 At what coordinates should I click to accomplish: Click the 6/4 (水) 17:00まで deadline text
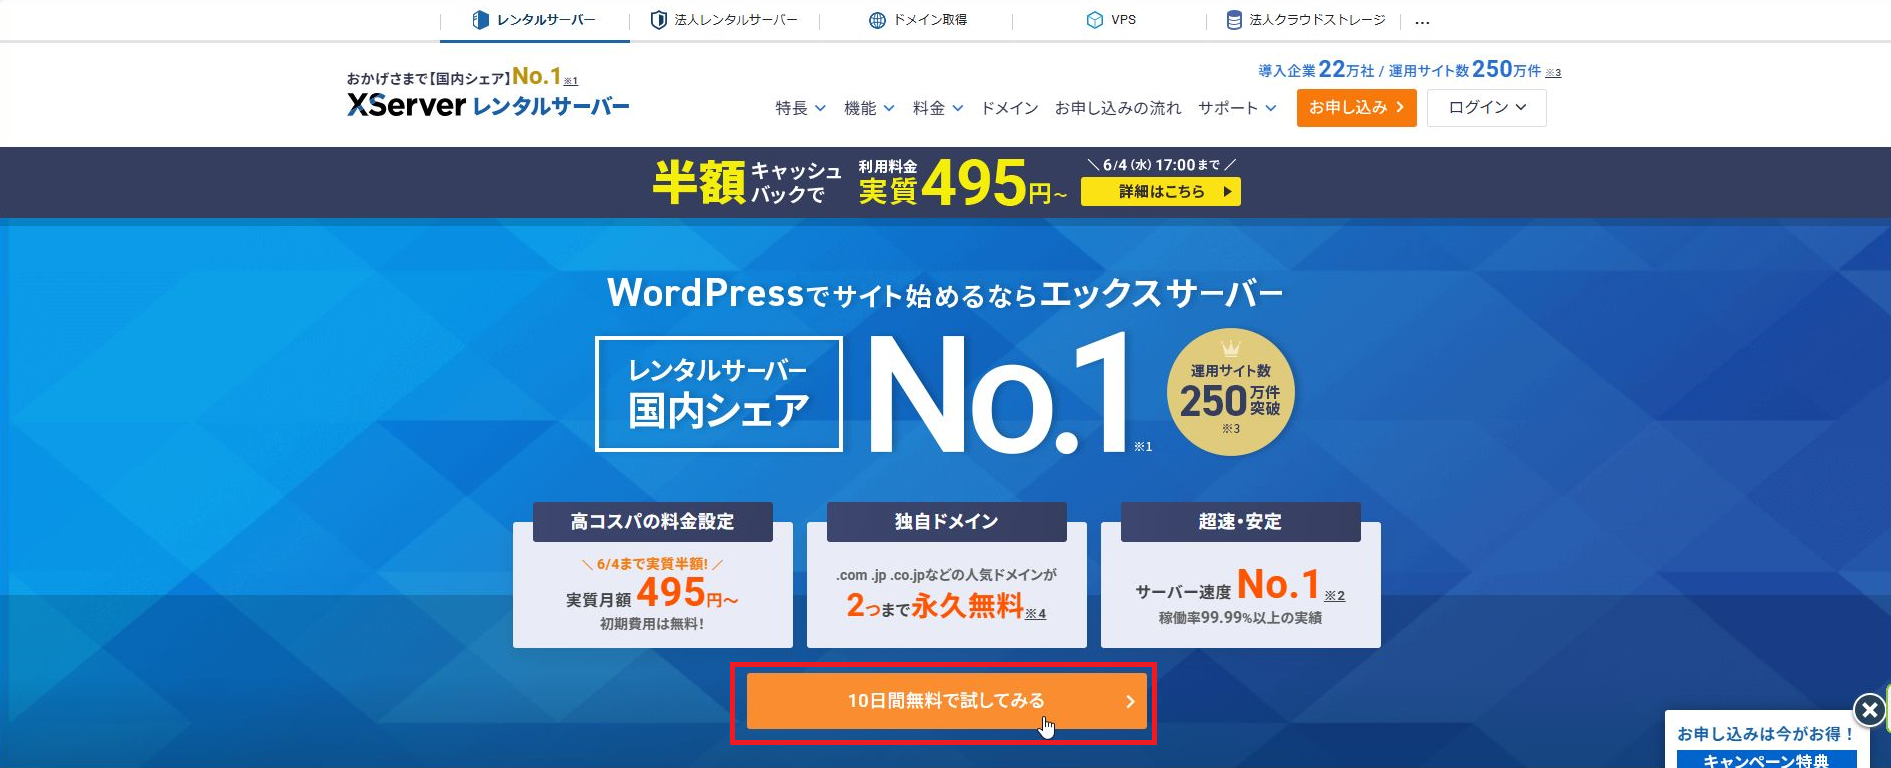click(1161, 165)
